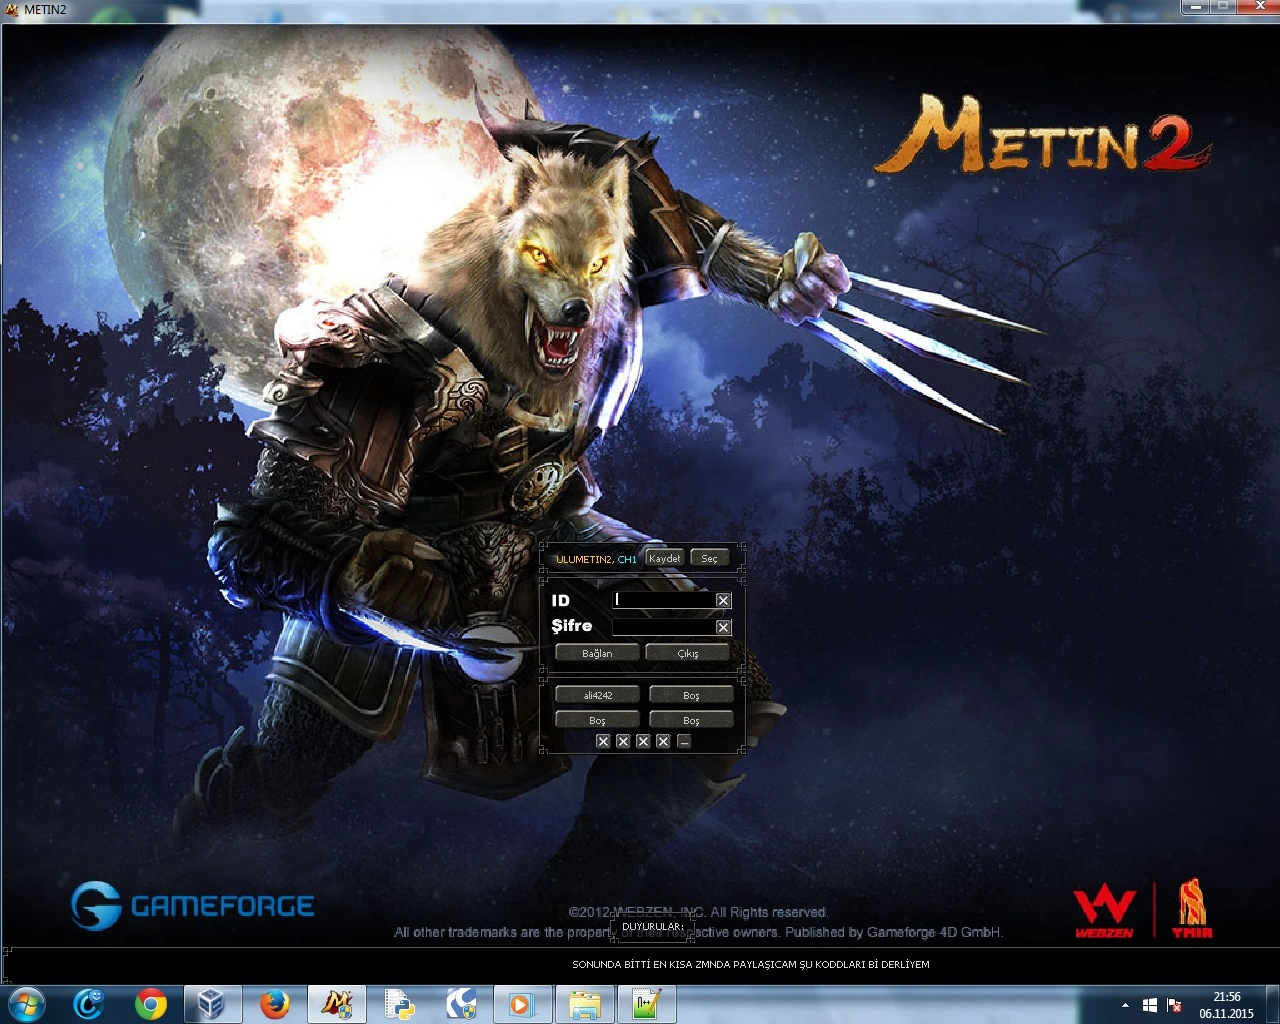Open Google Chrome from taskbar

pos(151,1004)
